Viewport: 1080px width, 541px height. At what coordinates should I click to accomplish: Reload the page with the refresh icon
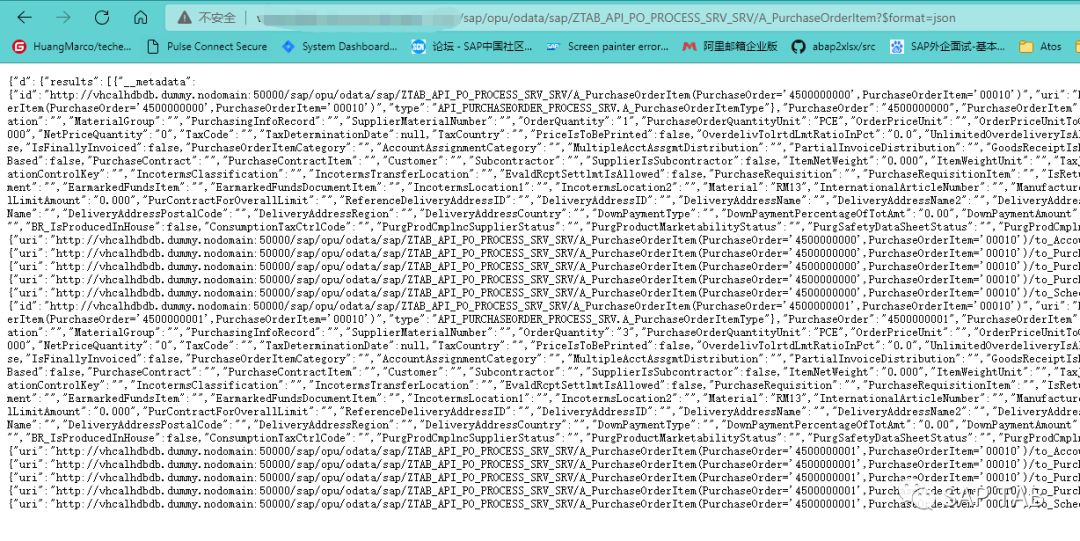click(102, 17)
